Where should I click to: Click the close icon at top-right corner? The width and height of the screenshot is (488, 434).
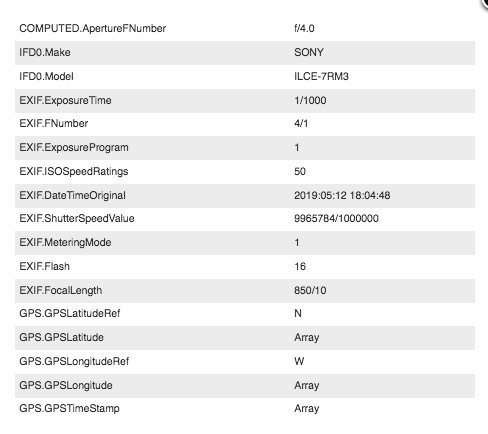485,3
